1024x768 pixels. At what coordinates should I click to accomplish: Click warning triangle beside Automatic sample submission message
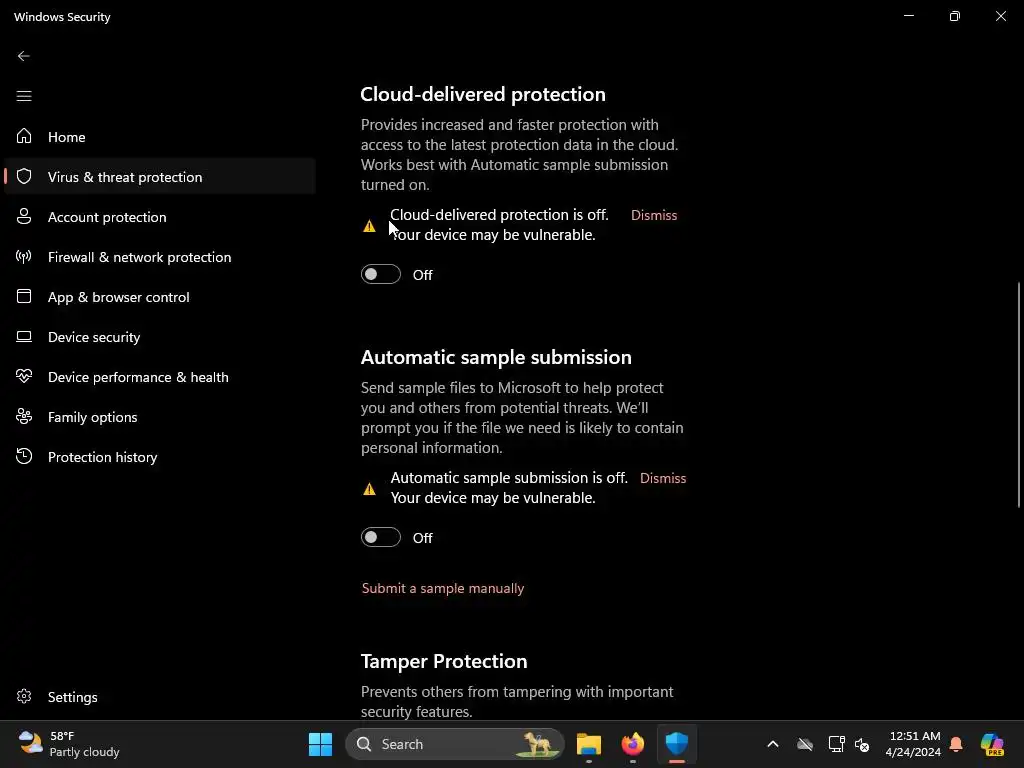(x=370, y=489)
